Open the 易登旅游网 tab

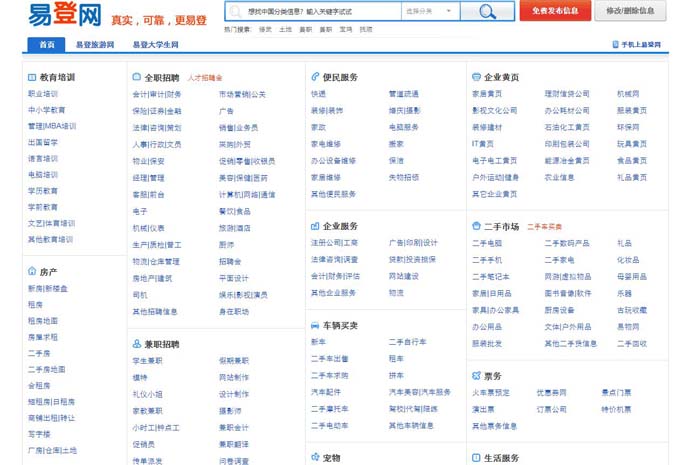coord(95,44)
